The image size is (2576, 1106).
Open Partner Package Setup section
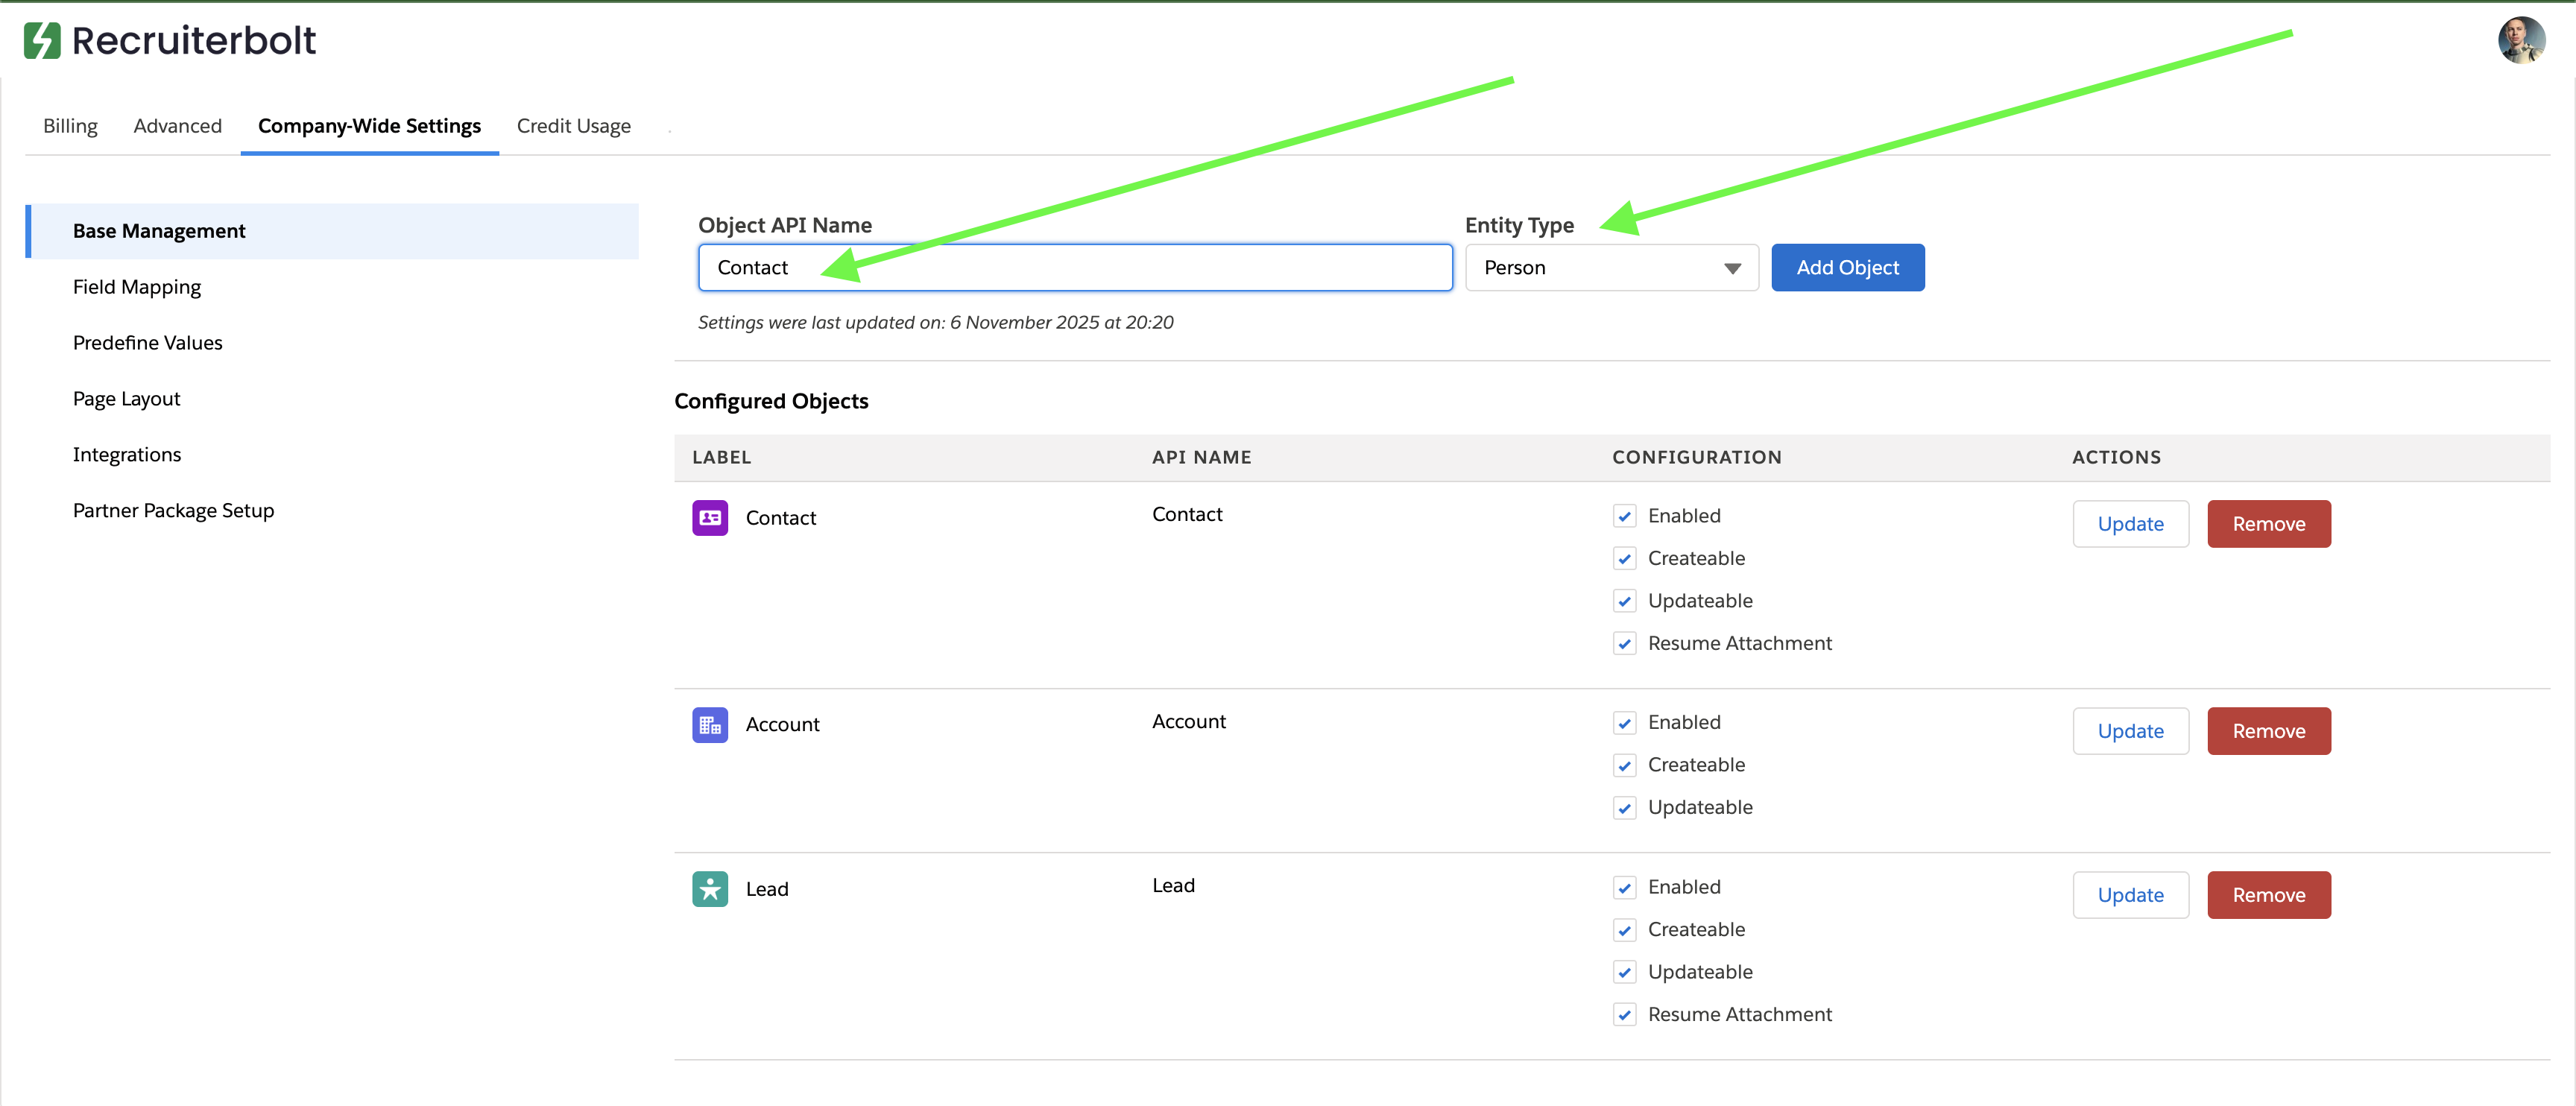pos(173,511)
